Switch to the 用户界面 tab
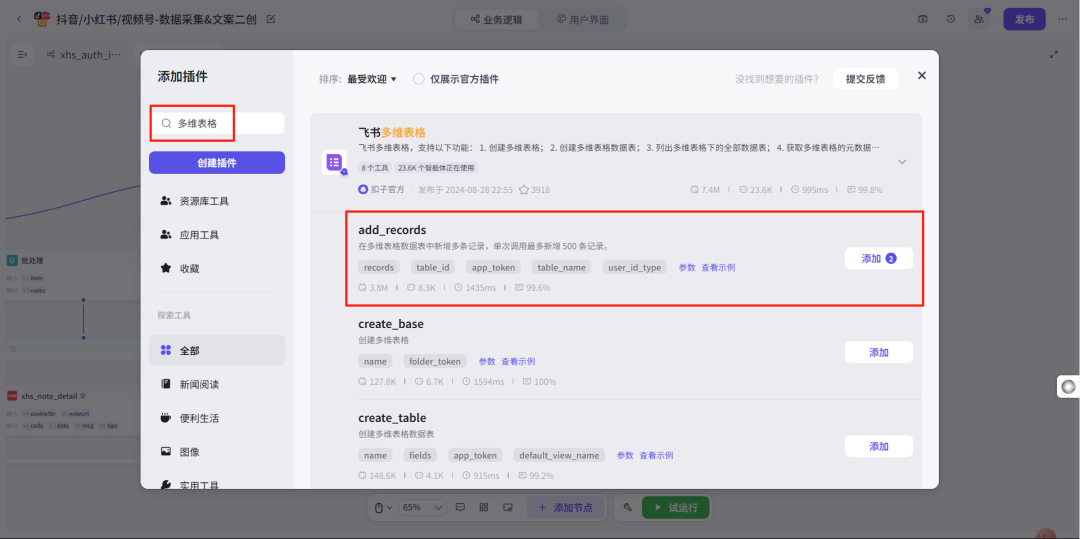Screen dimensions: 1080x539 coord(583,19)
